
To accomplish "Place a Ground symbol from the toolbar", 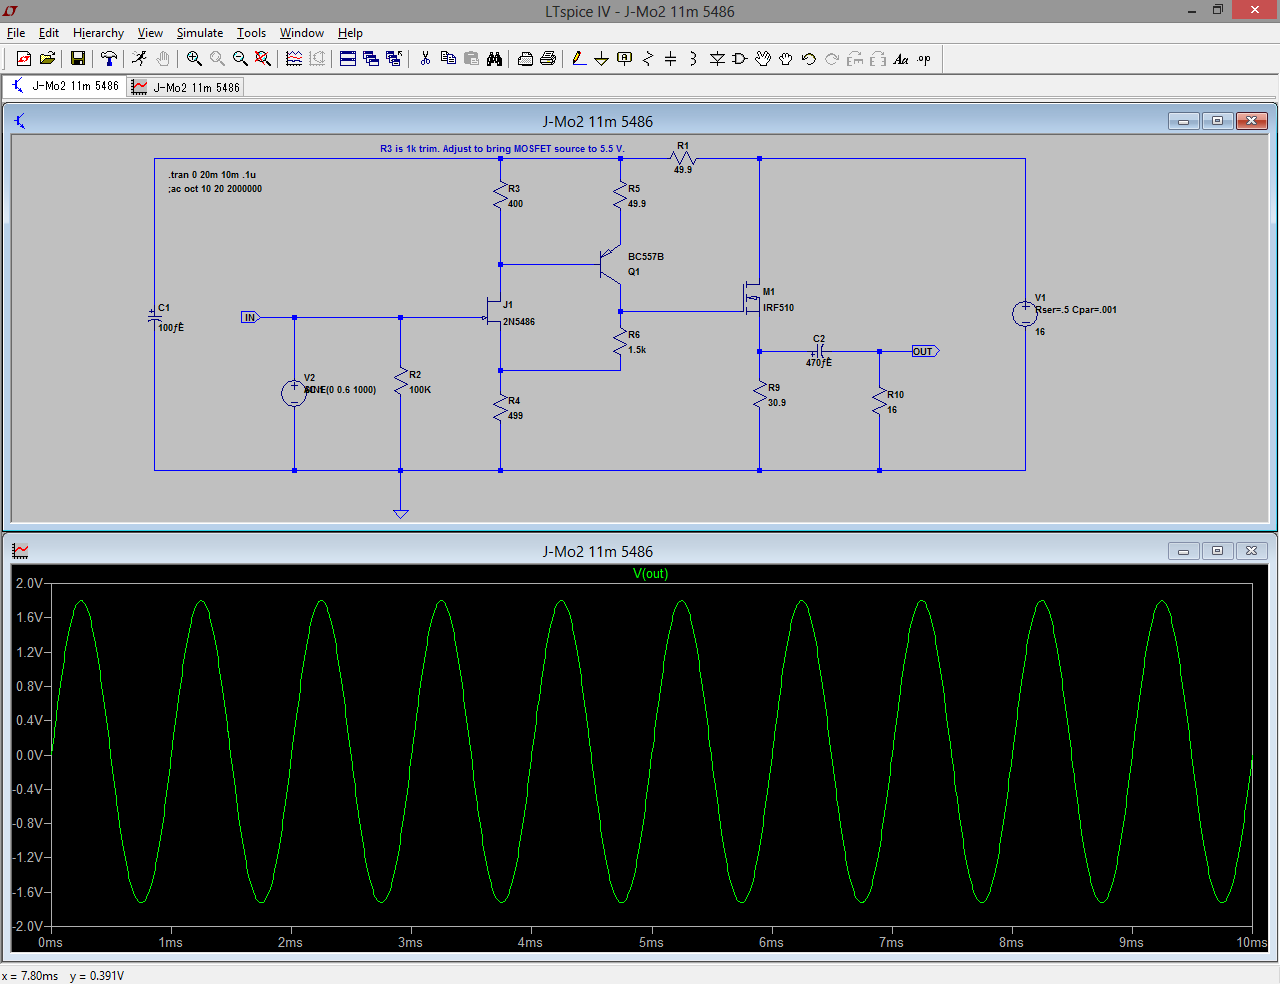I will coord(601,59).
